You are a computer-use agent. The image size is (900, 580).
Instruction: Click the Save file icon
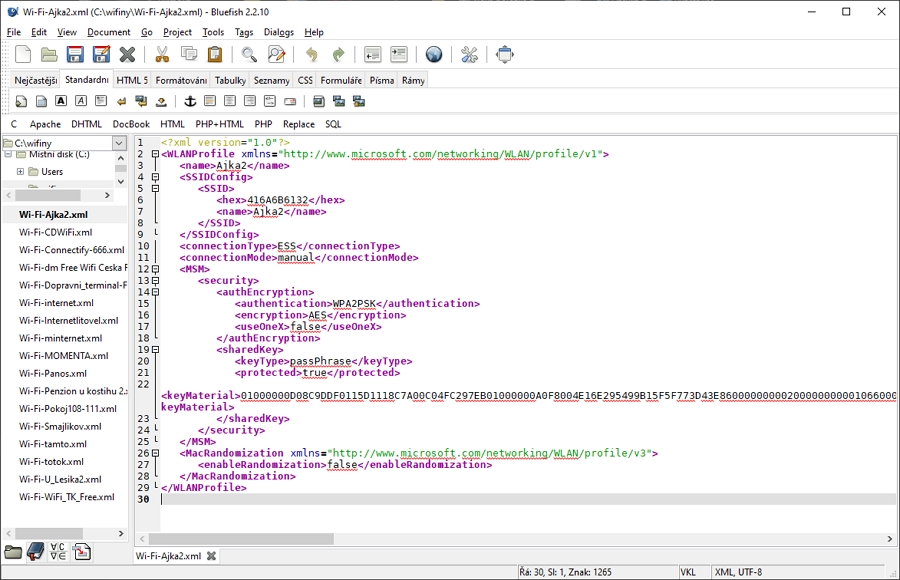pyautogui.click(x=75, y=55)
